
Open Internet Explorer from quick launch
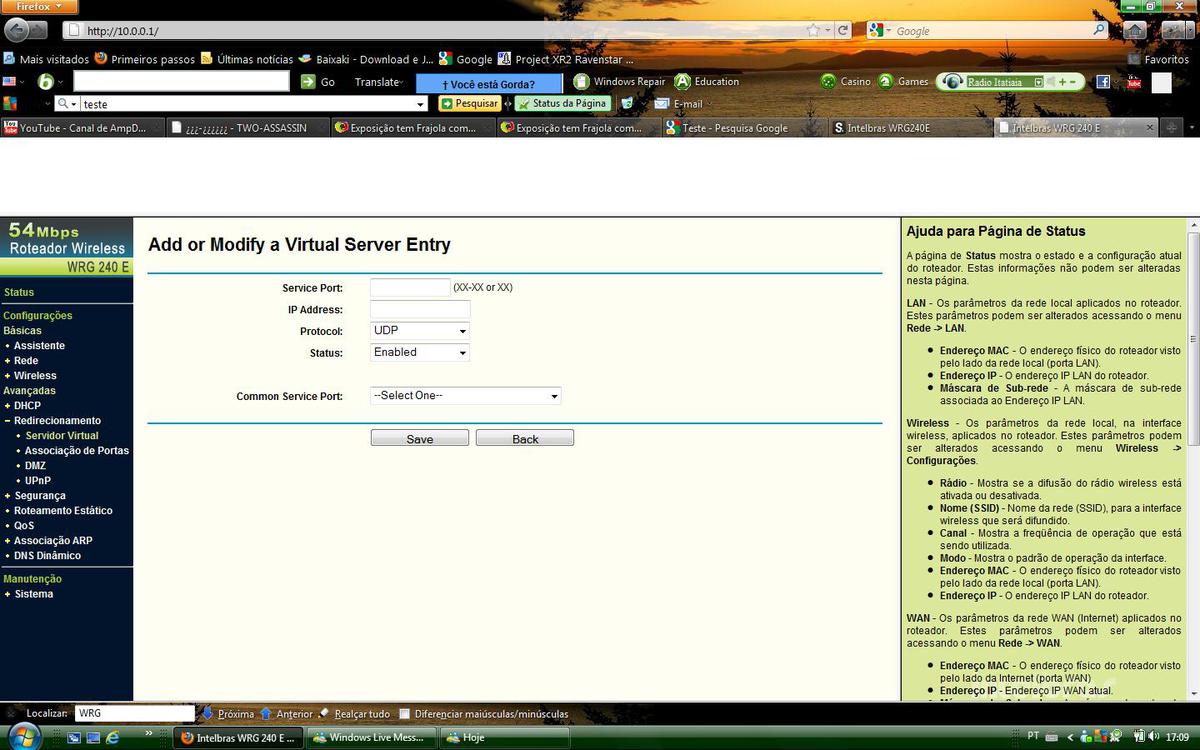[112, 738]
